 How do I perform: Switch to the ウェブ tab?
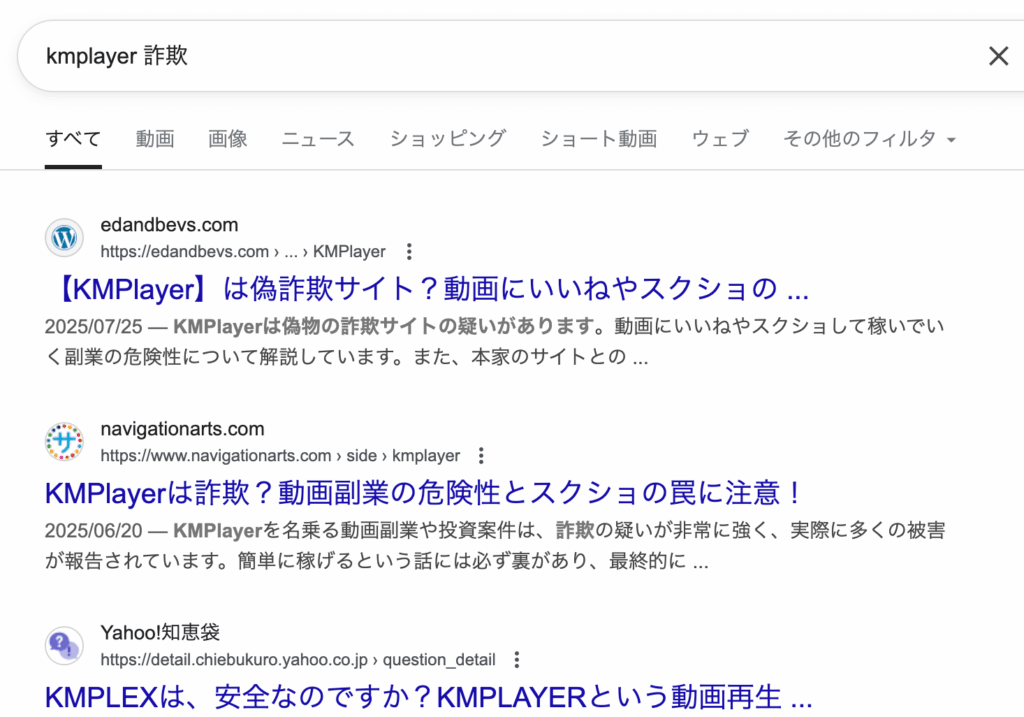pos(720,139)
